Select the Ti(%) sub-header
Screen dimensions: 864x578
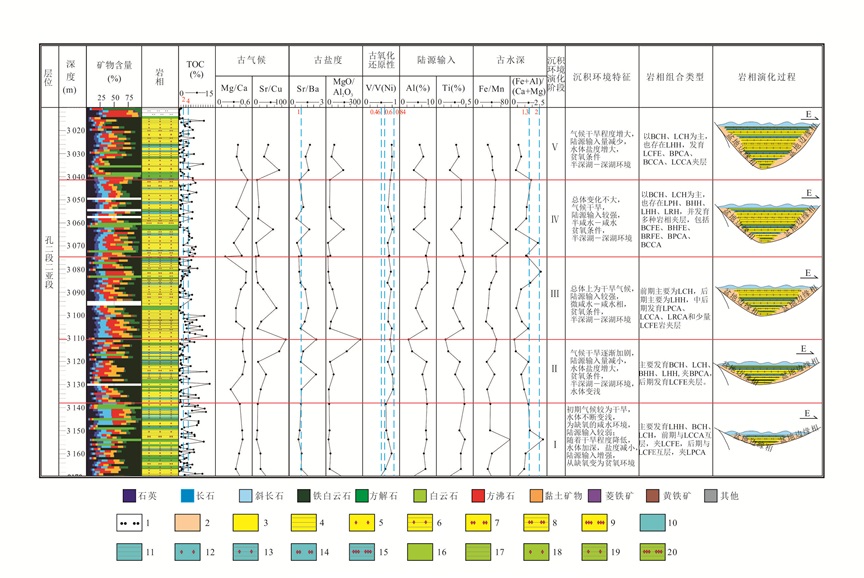[x=454, y=88]
